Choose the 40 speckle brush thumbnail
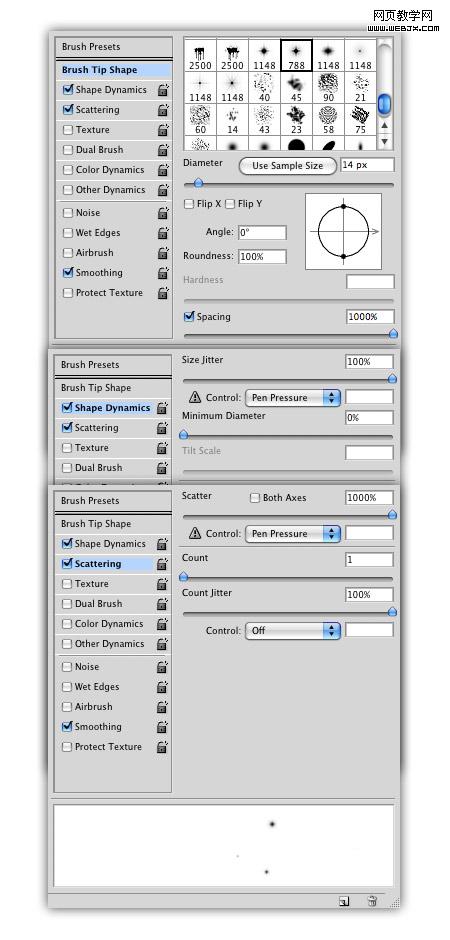Viewport: 450px width, 940px height. pos(264,88)
